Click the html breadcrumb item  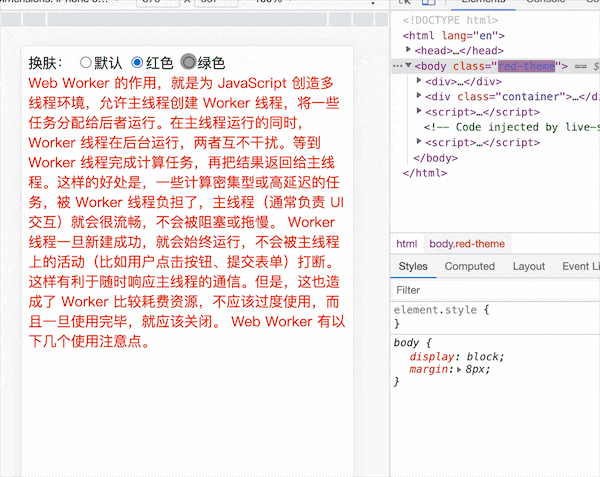coord(406,244)
